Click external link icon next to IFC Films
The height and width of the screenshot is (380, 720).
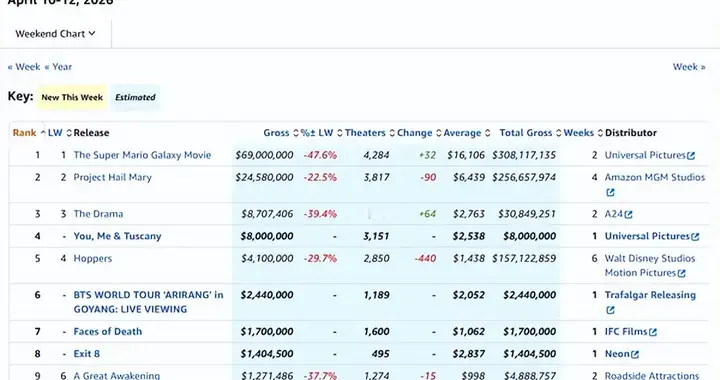[652, 332]
